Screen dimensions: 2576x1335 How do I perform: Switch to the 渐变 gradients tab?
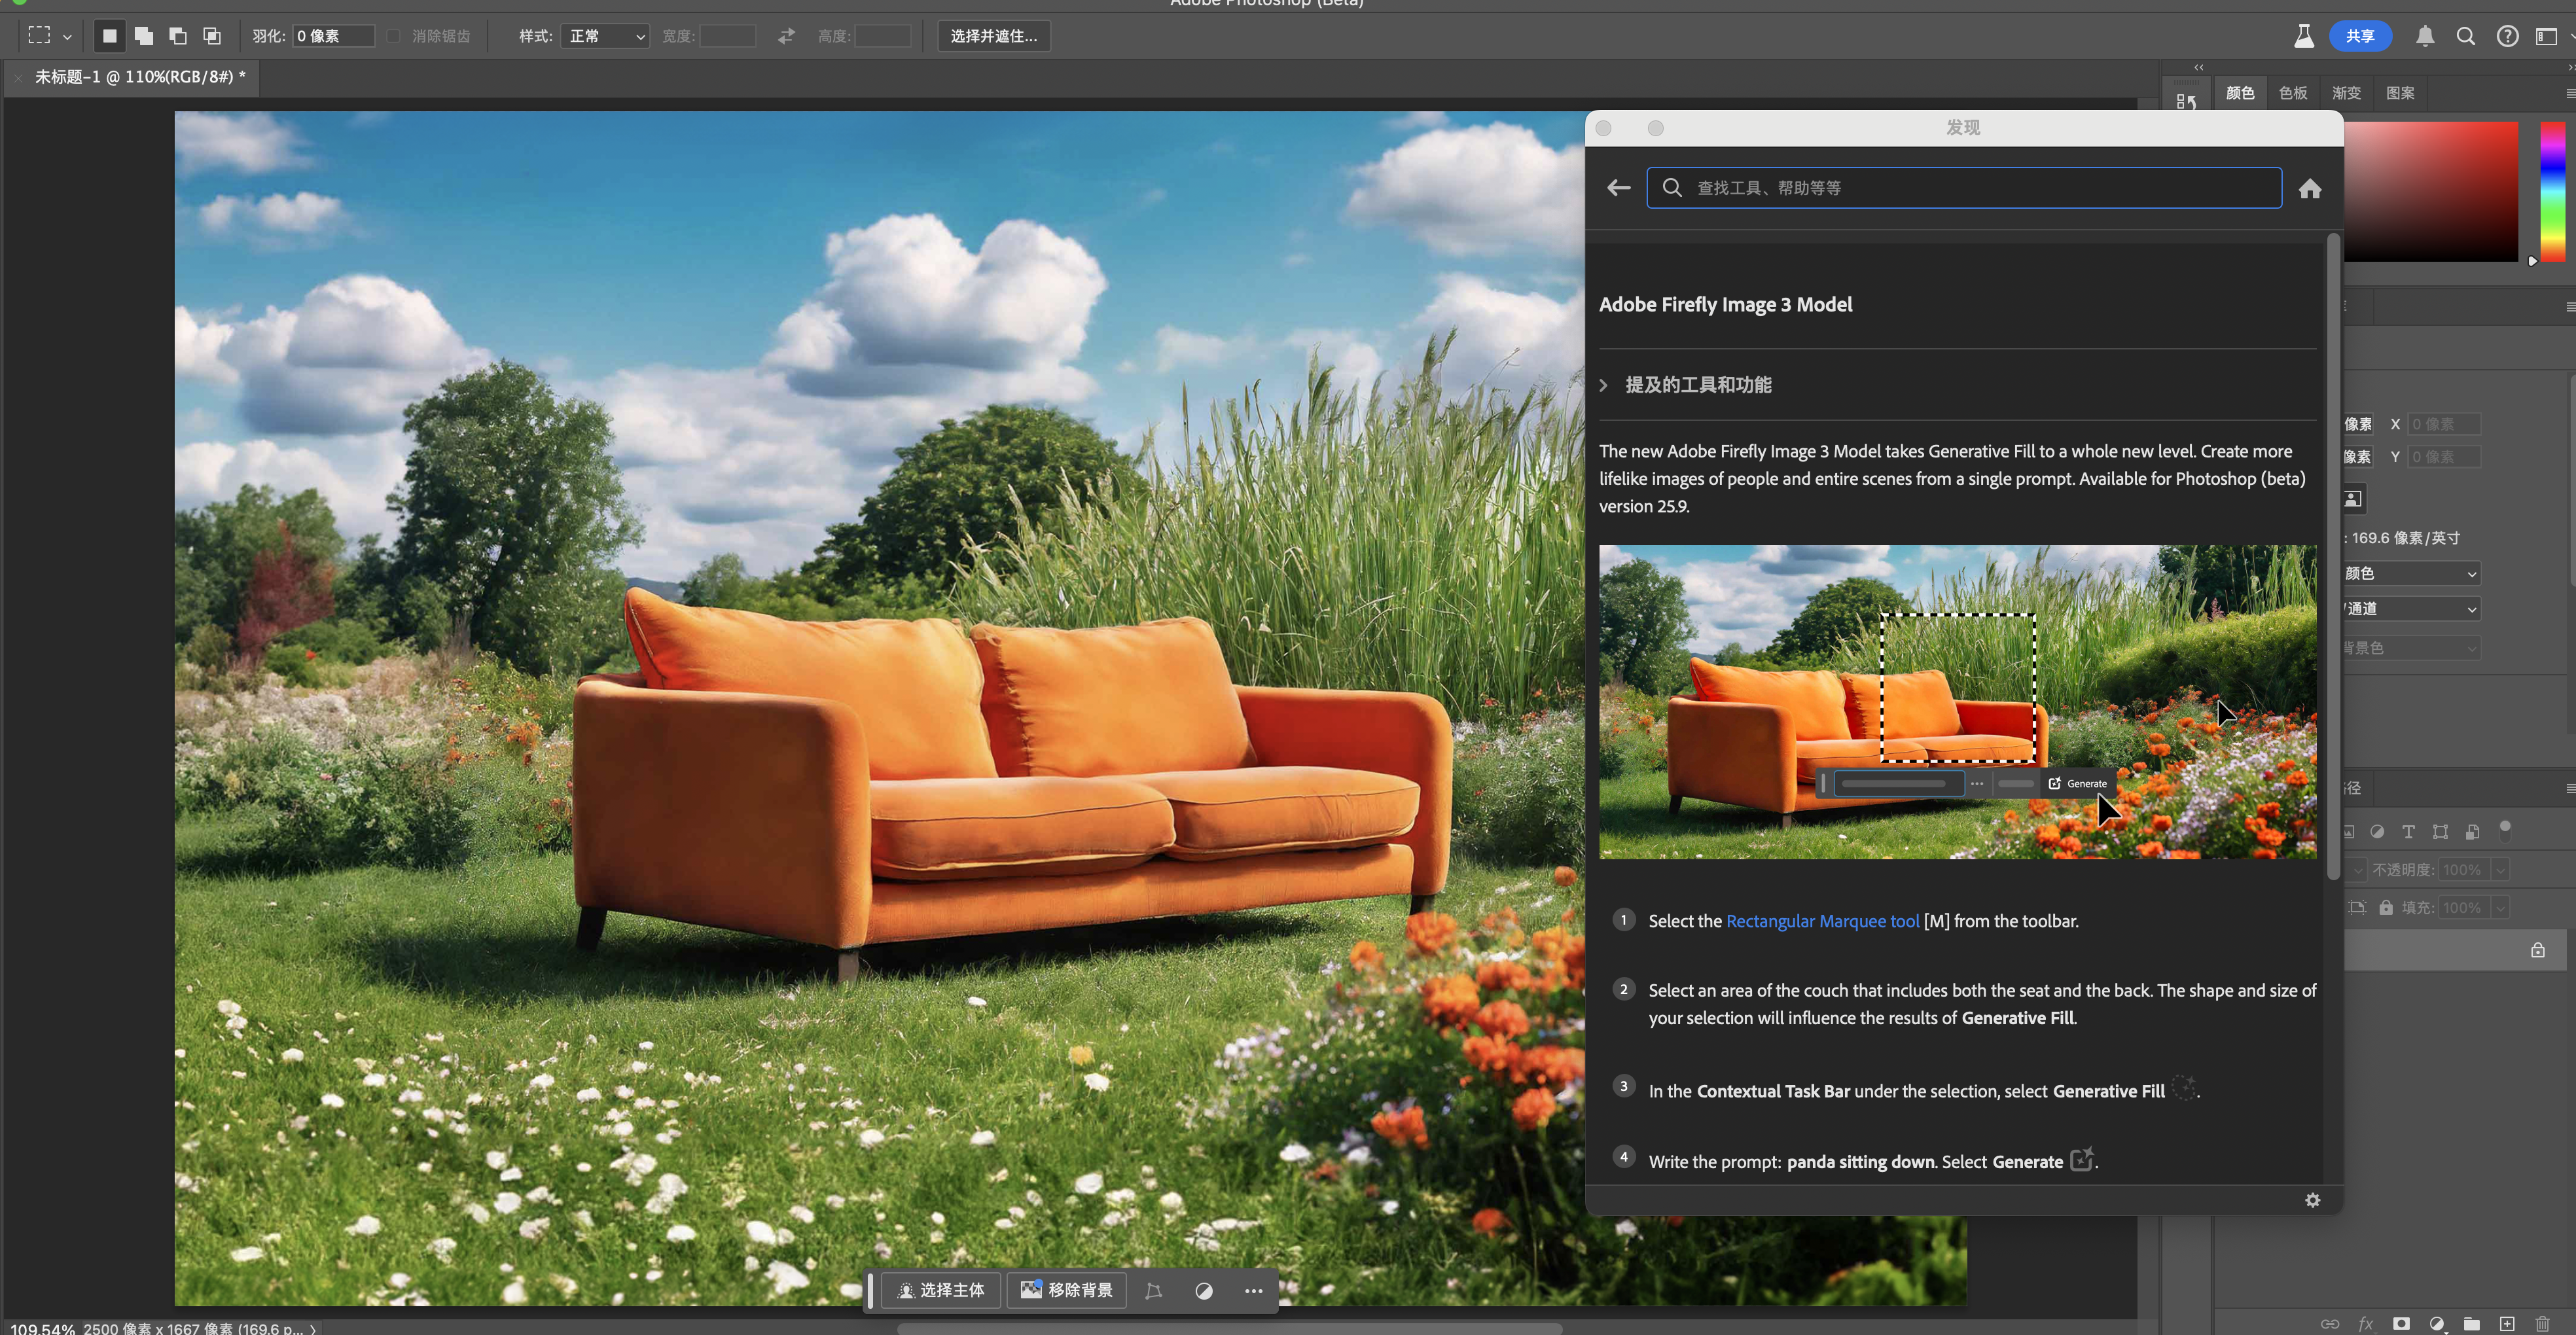click(x=2346, y=93)
